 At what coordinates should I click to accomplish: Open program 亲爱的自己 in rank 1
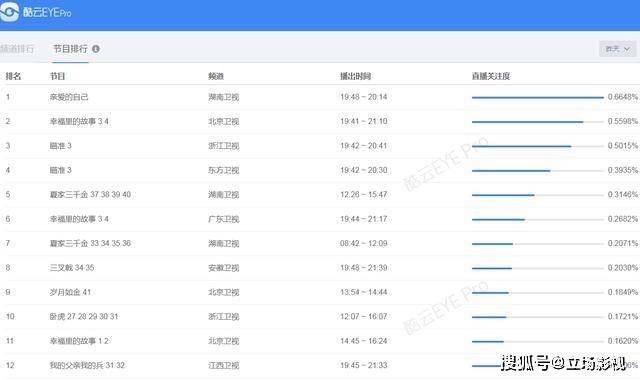[69, 97]
